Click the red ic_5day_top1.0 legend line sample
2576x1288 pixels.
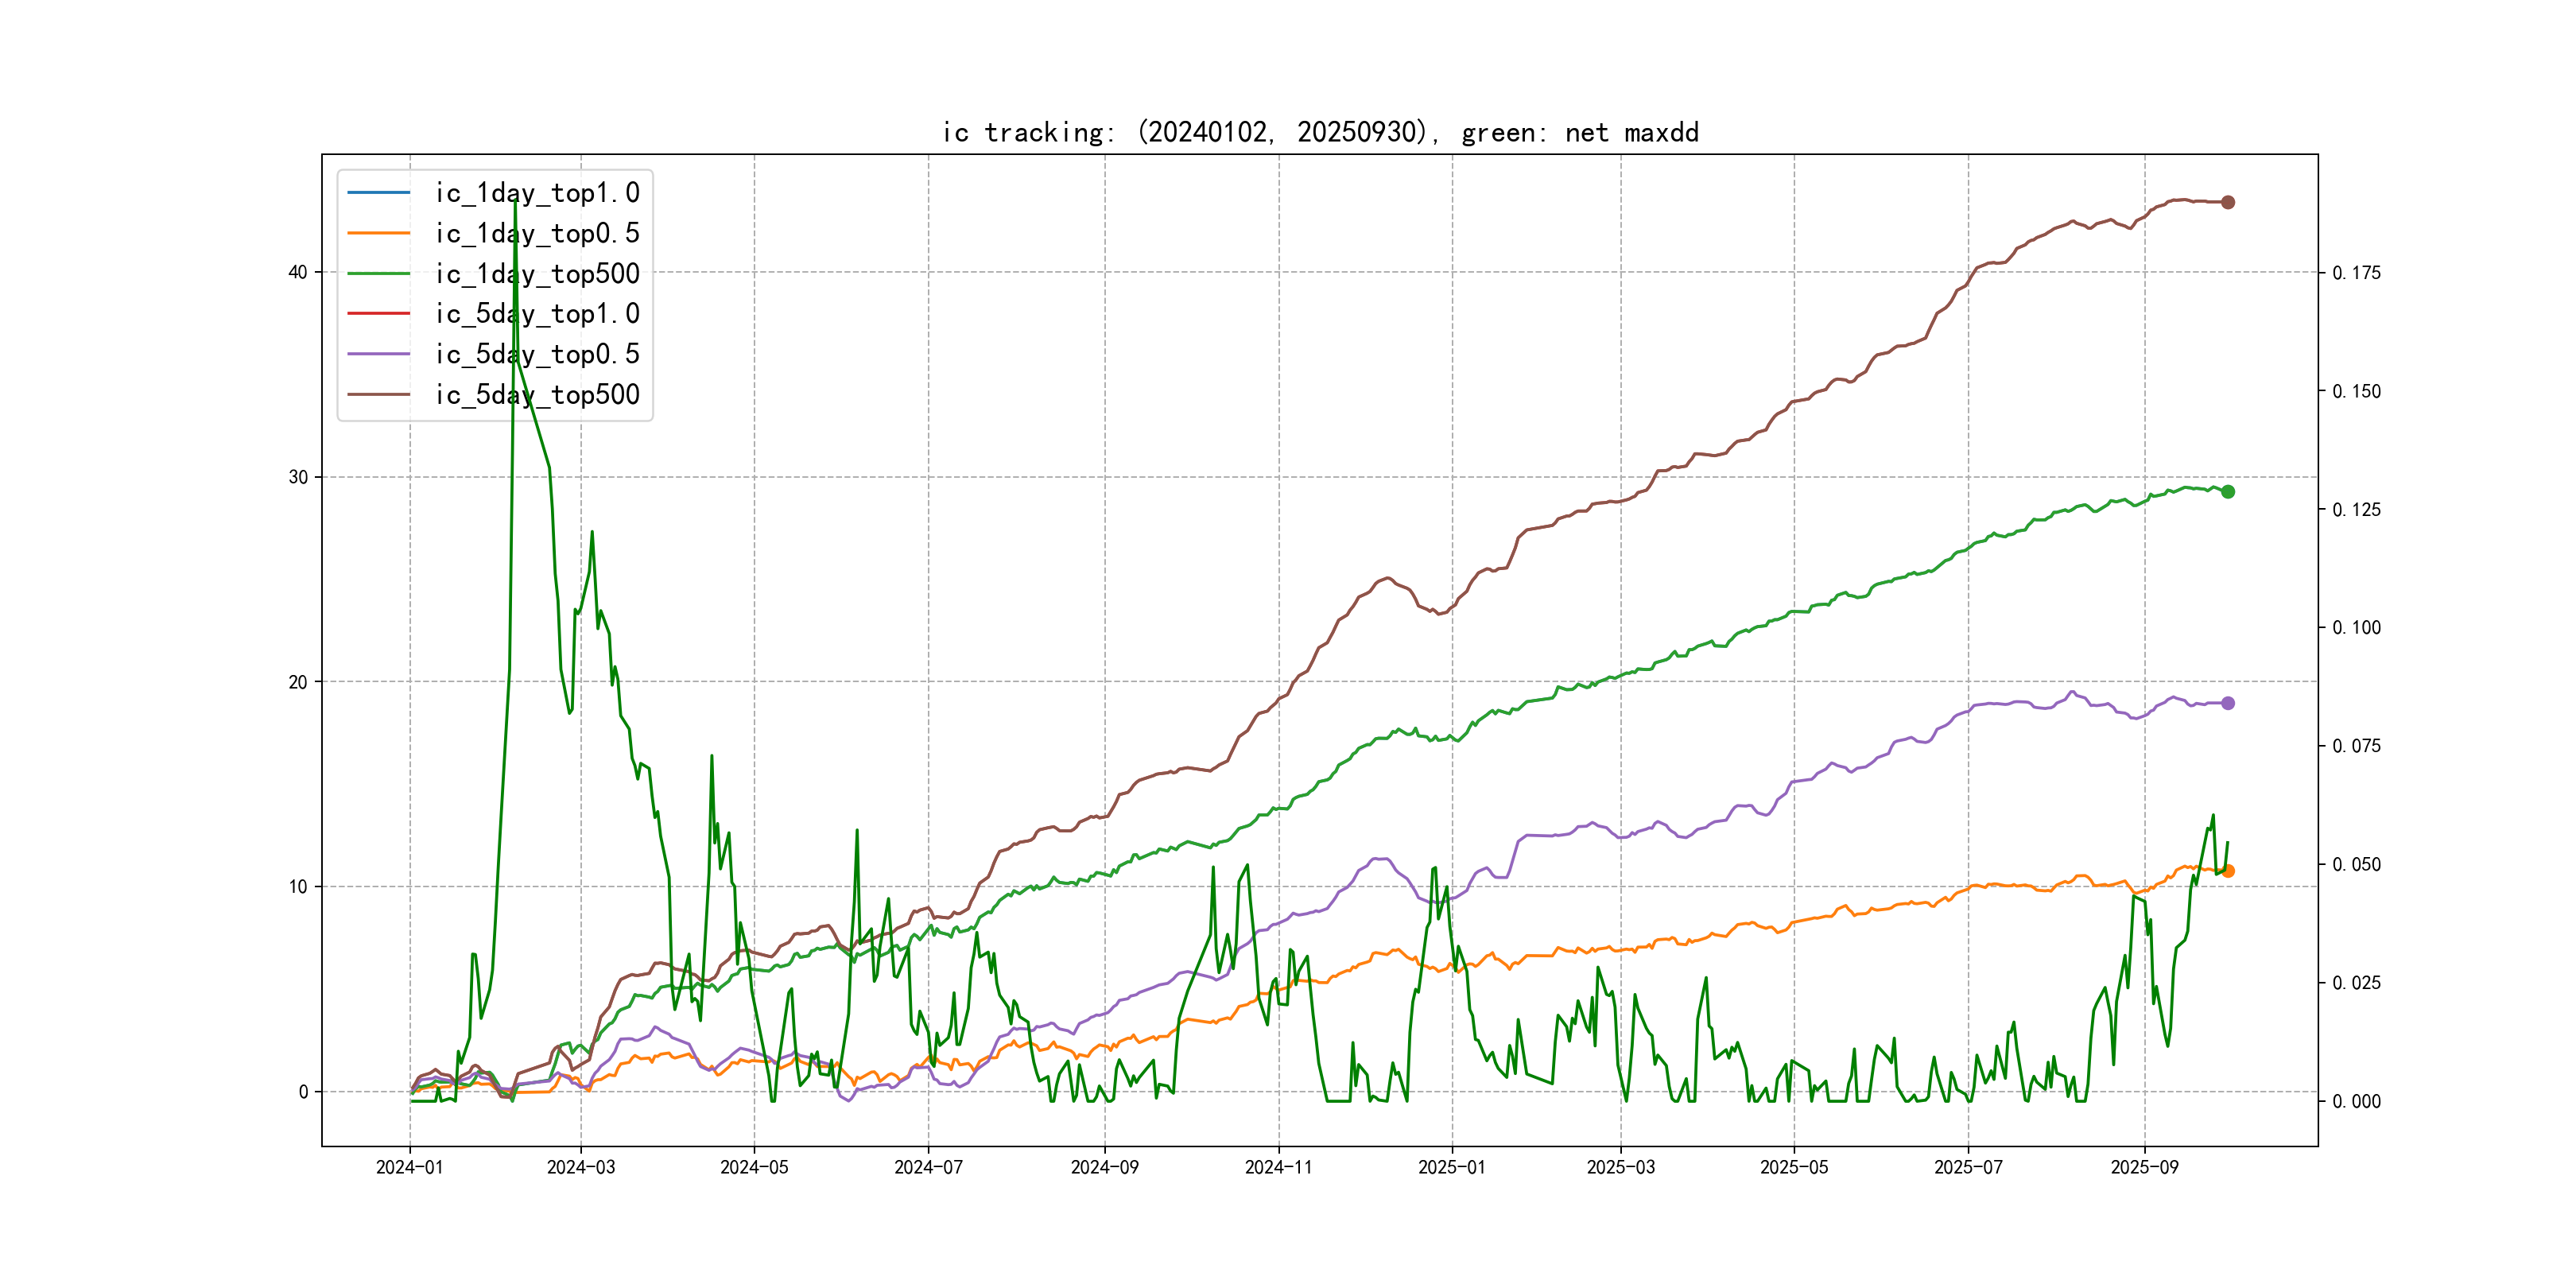click(x=378, y=313)
